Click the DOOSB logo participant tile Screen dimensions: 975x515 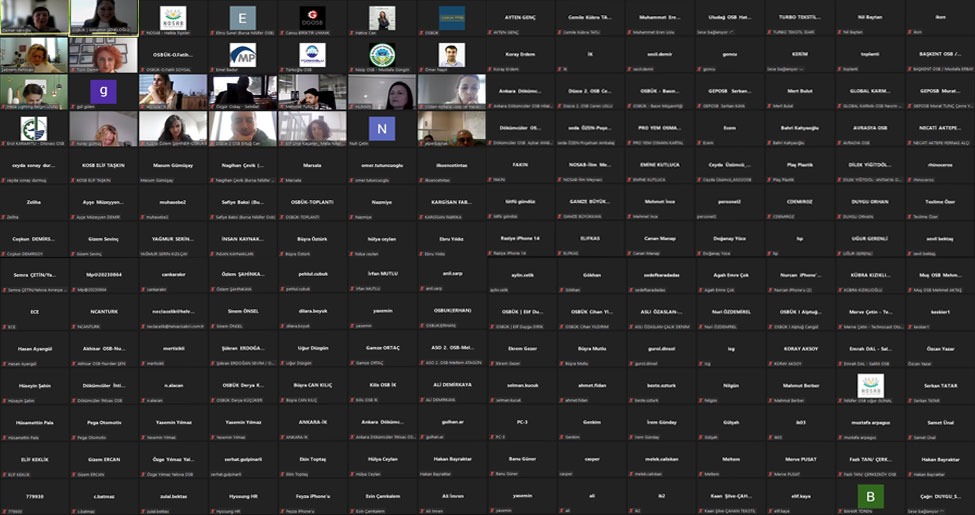(313, 18)
